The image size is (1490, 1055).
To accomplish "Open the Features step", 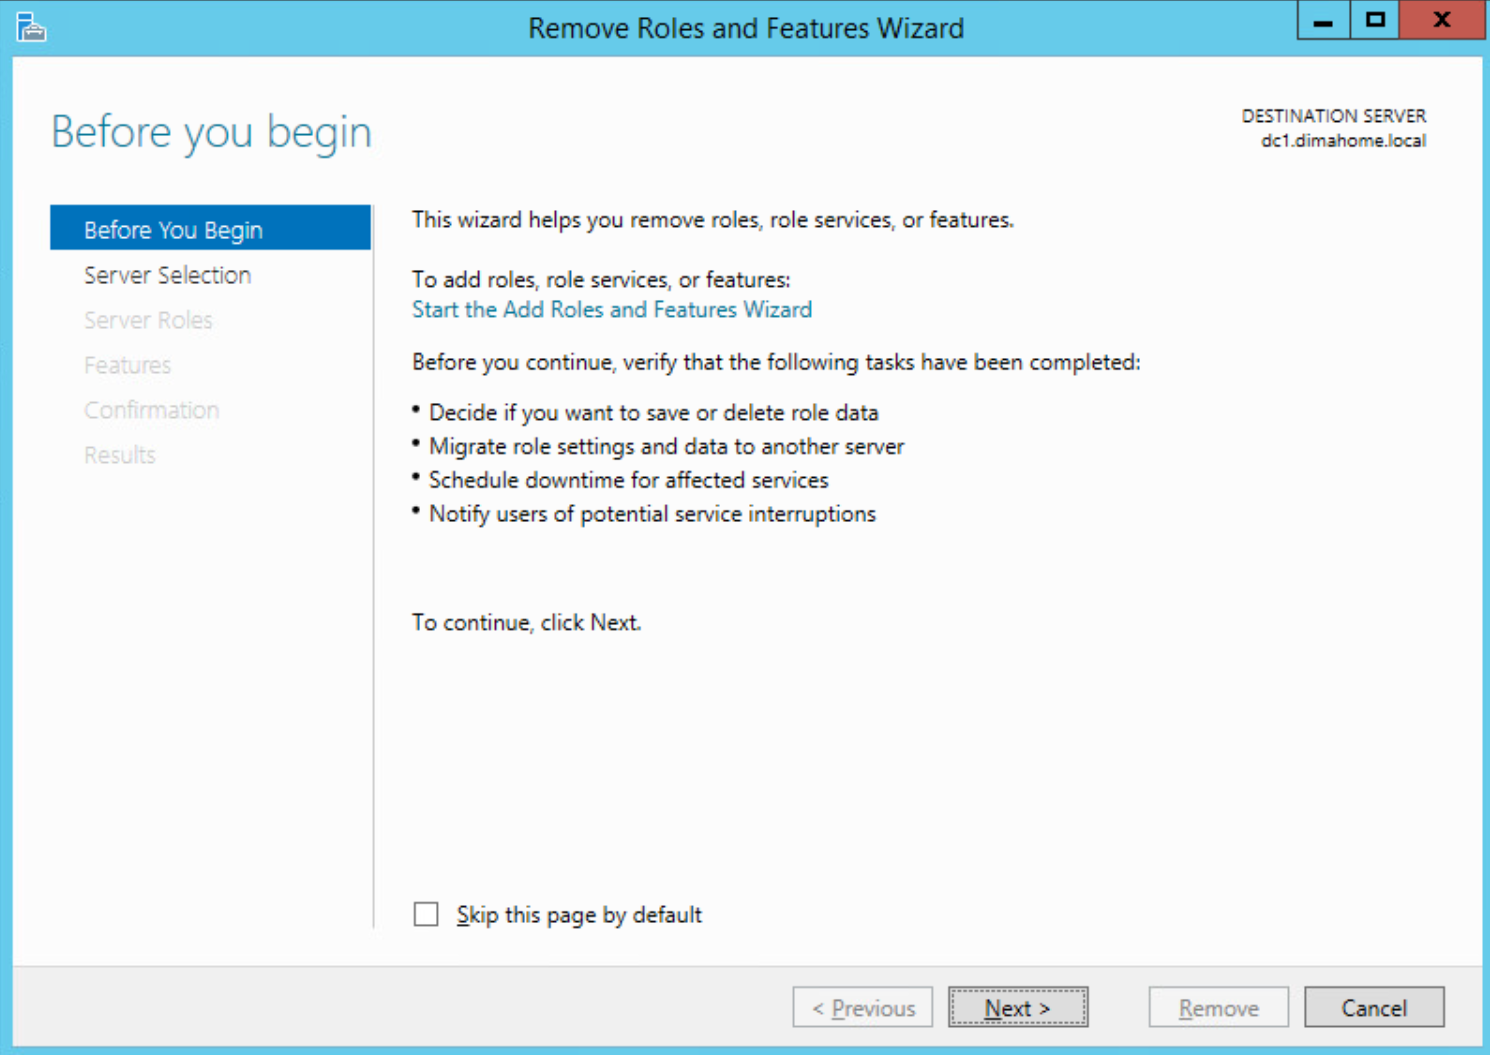I will 127,365.
